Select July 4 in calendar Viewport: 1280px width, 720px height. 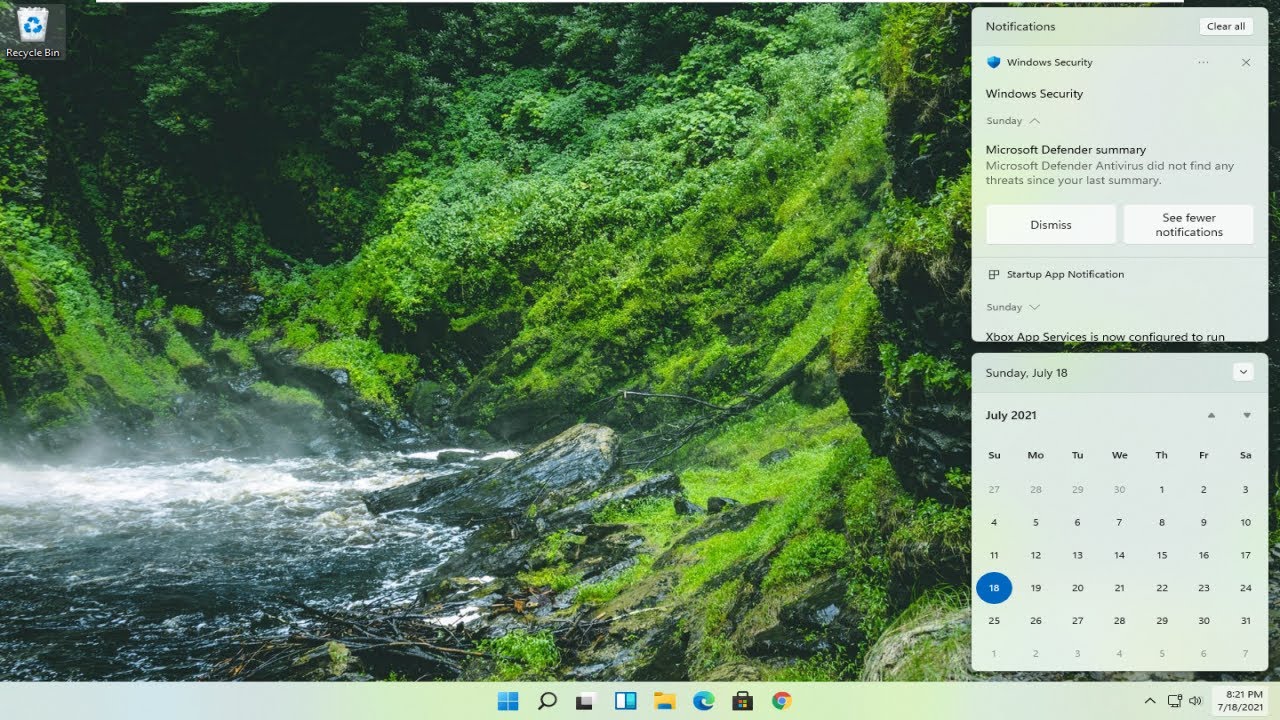994,522
